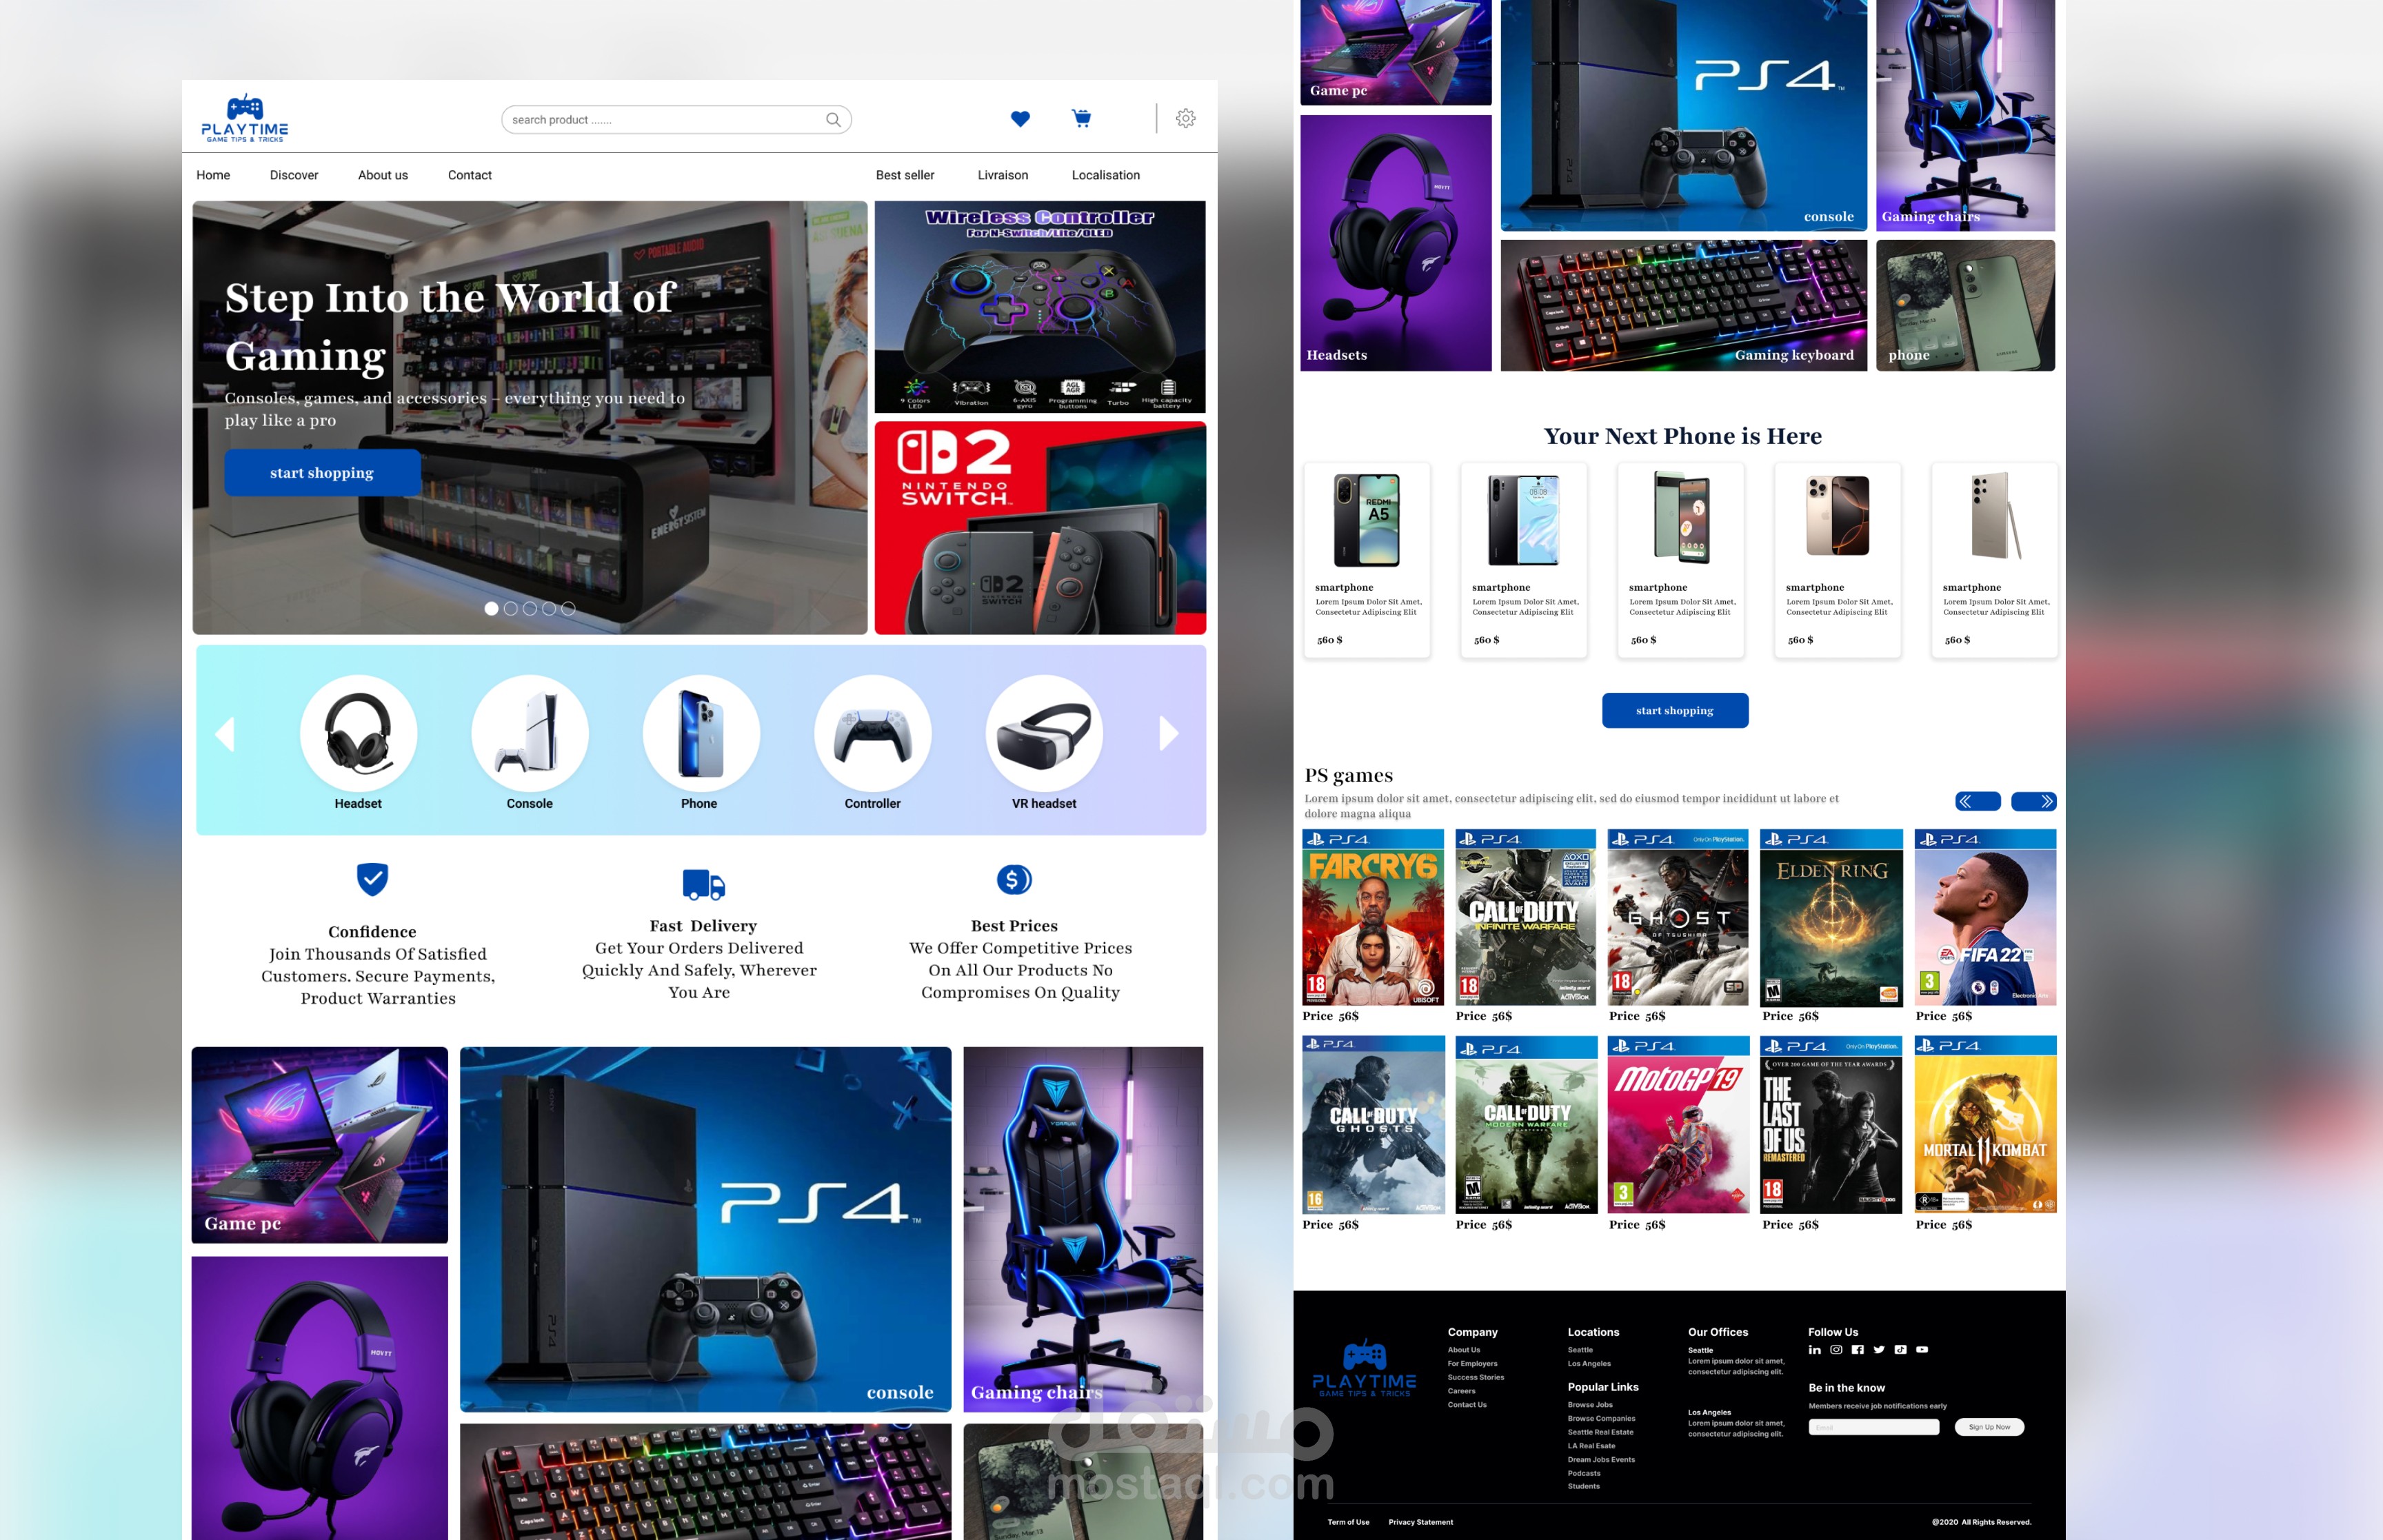Select the second hero slider dot
The image size is (2383, 1540).
point(511,608)
